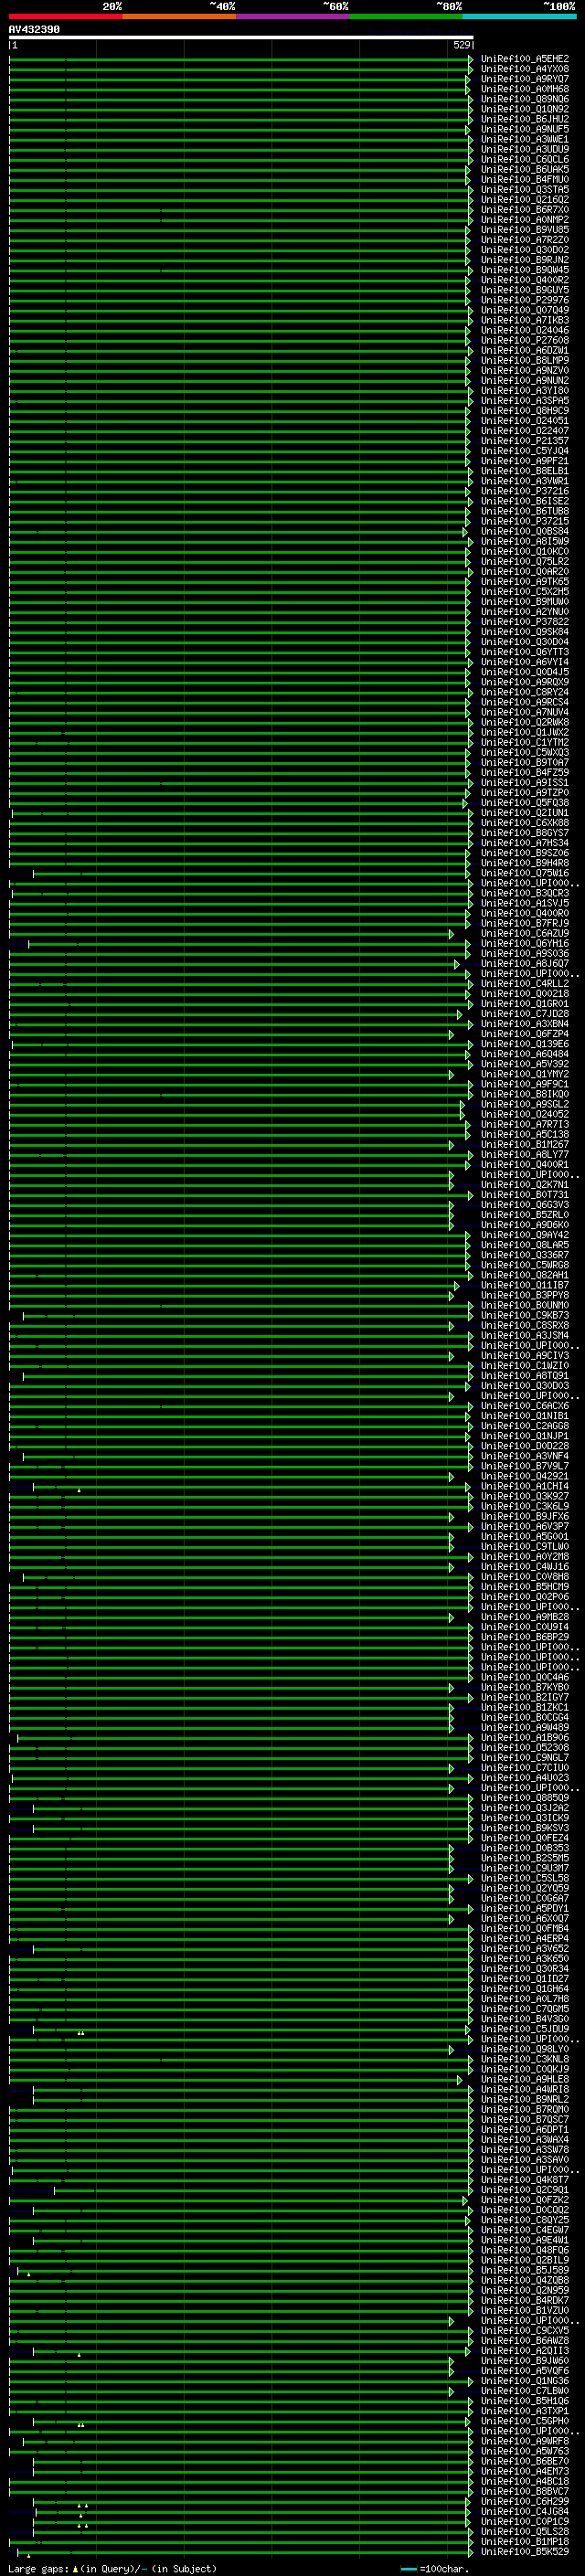Click the white query sequence bar
The width and height of the screenshot is (585, 2576).
click(x=241, y=37)
